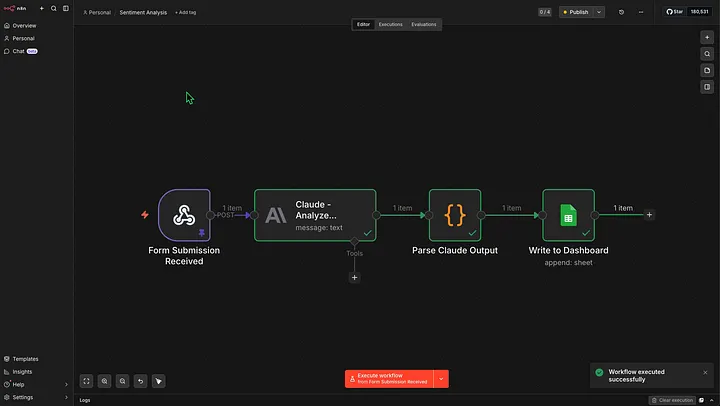Image resolution: width=720 pixels, height=406 pixels.
Task: Open Insights in sidebar
Action: click(36, 372)
